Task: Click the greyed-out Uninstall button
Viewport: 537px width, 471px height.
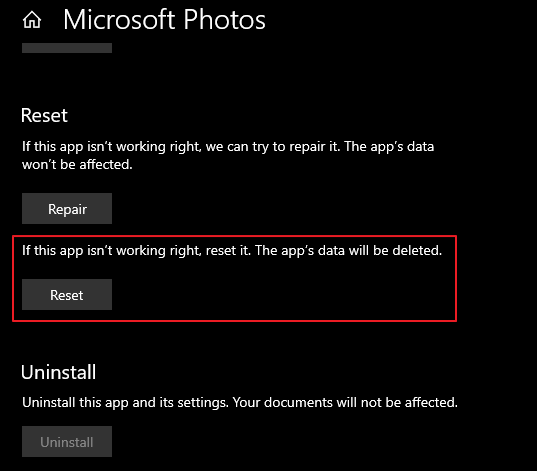Action: (x=67, y=442)
